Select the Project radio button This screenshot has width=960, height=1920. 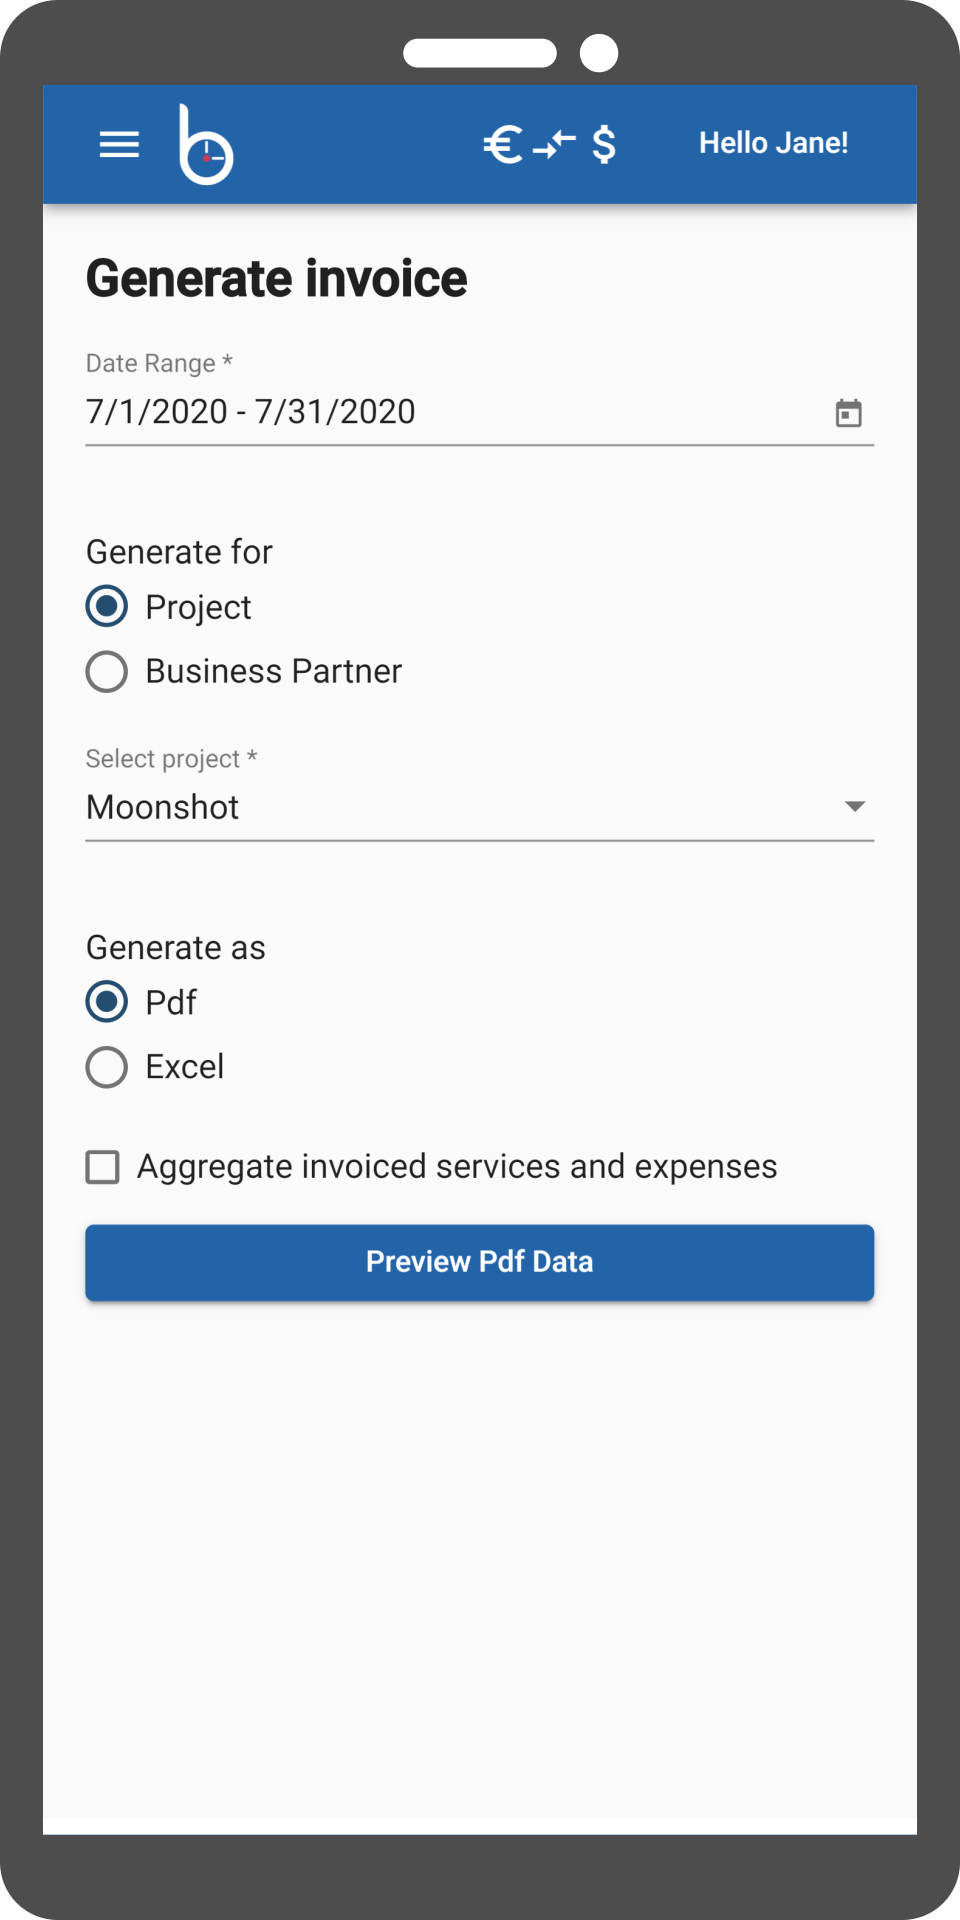(107, 607)
